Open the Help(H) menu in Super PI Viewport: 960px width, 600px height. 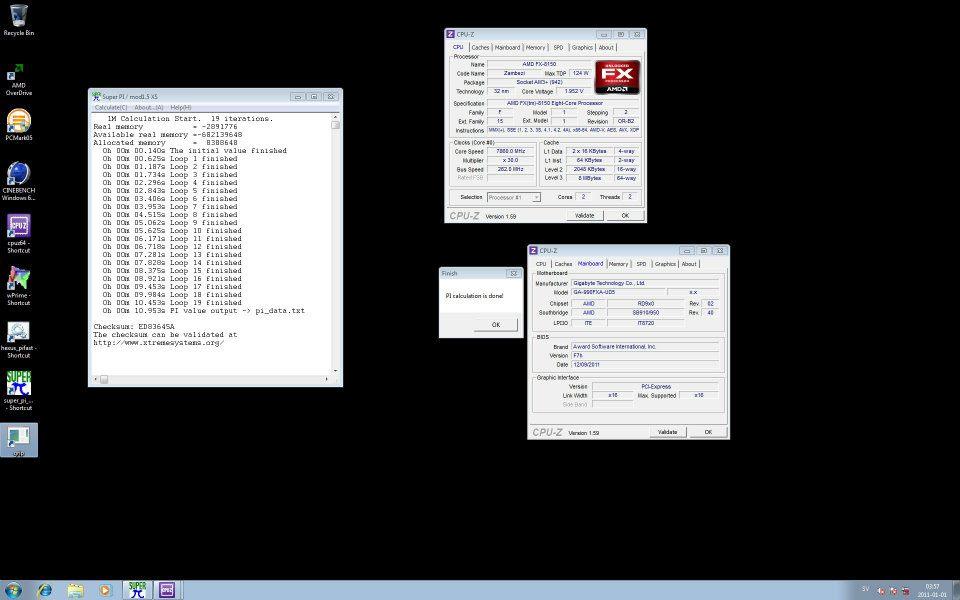[x=181, y=107]
